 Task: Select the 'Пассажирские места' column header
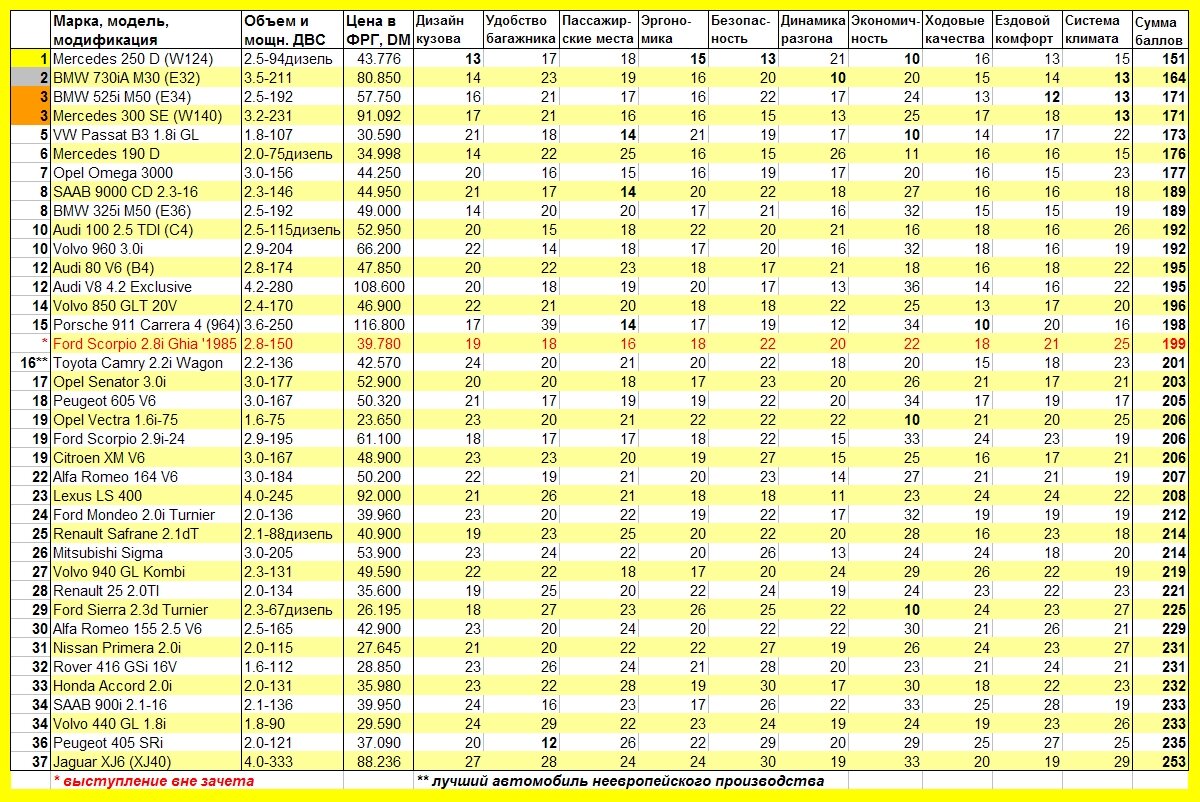pyautogui.click(x=598, y=30)
